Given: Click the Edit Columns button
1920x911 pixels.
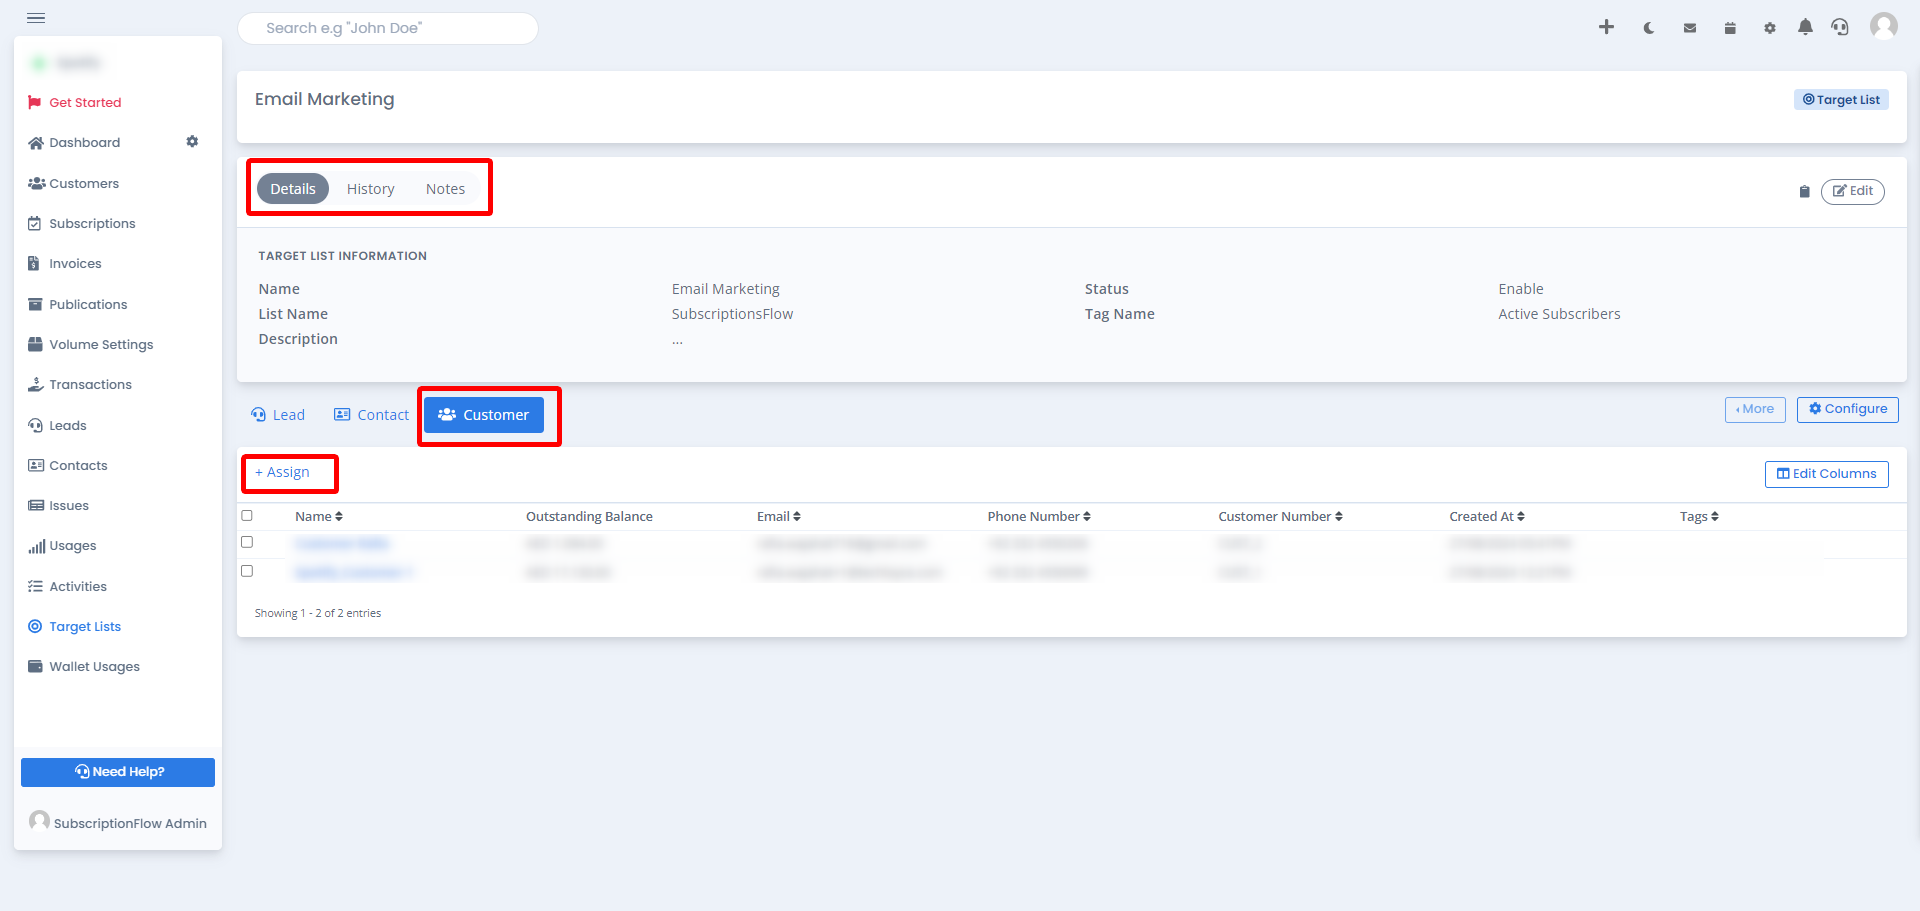Looking at the screenshot, I should click(x=1826, y=474).
